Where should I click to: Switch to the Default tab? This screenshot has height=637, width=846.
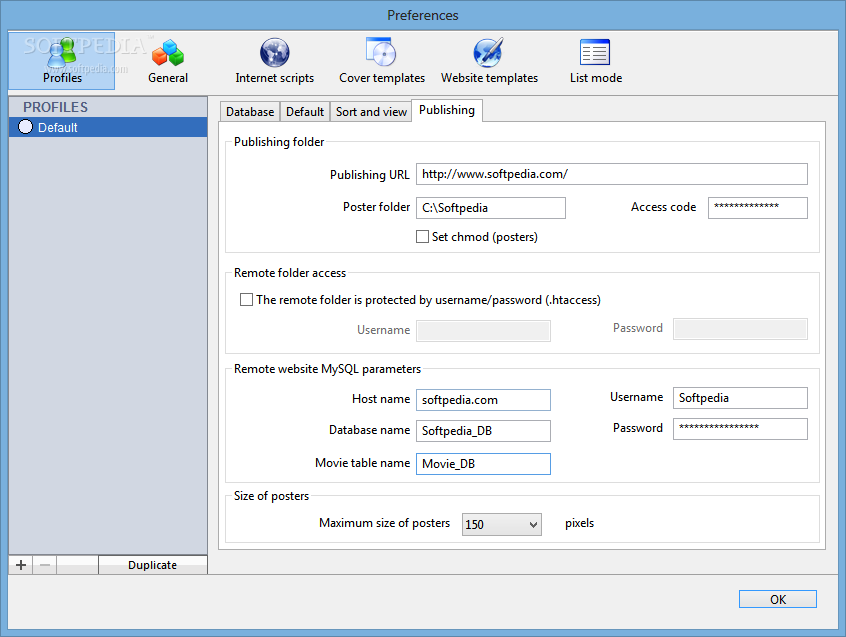[305, 112]
